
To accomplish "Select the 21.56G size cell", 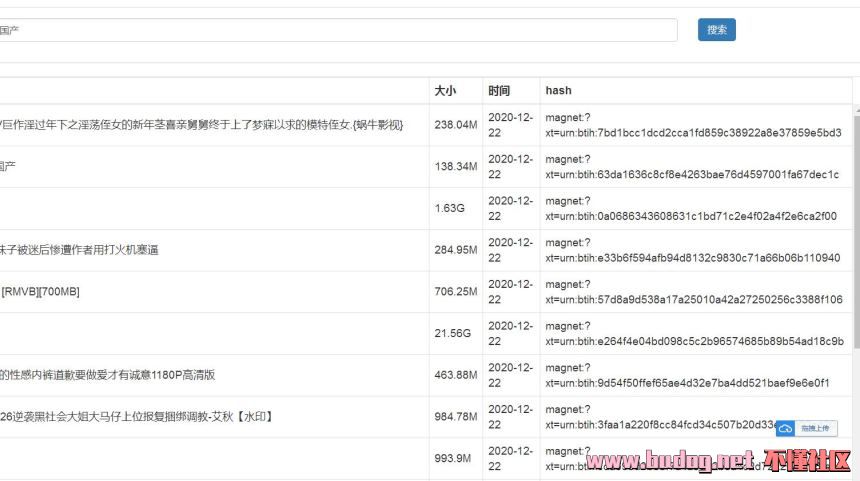I will (452, 333).
